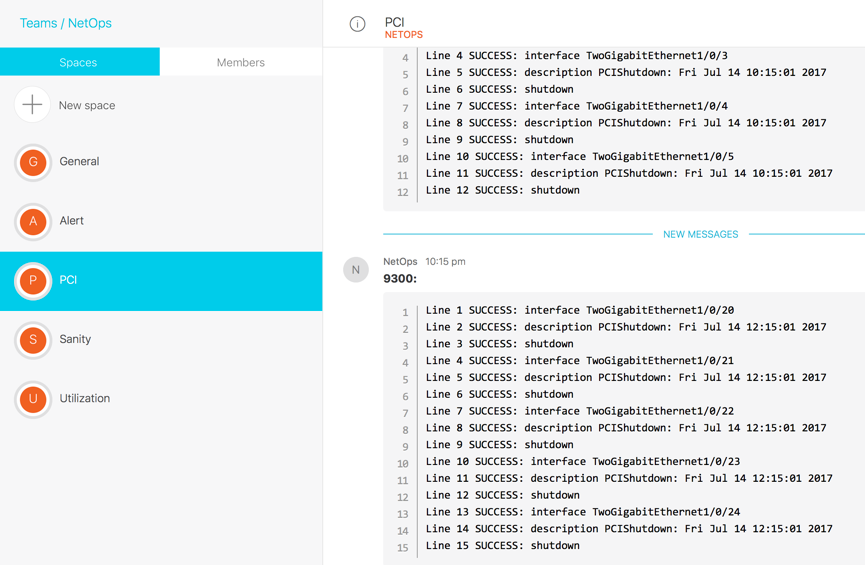Open the General space by name

[x=79, y=162]
